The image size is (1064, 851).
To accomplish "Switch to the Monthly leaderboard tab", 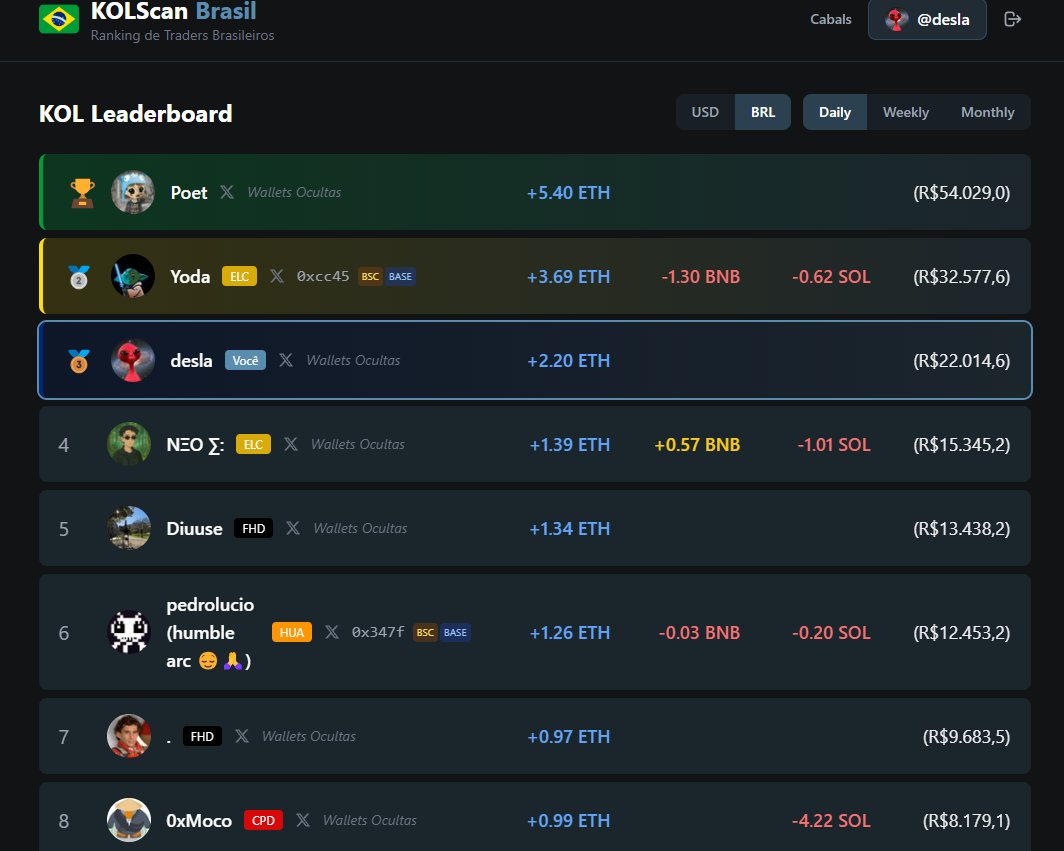I will [987, 112].
